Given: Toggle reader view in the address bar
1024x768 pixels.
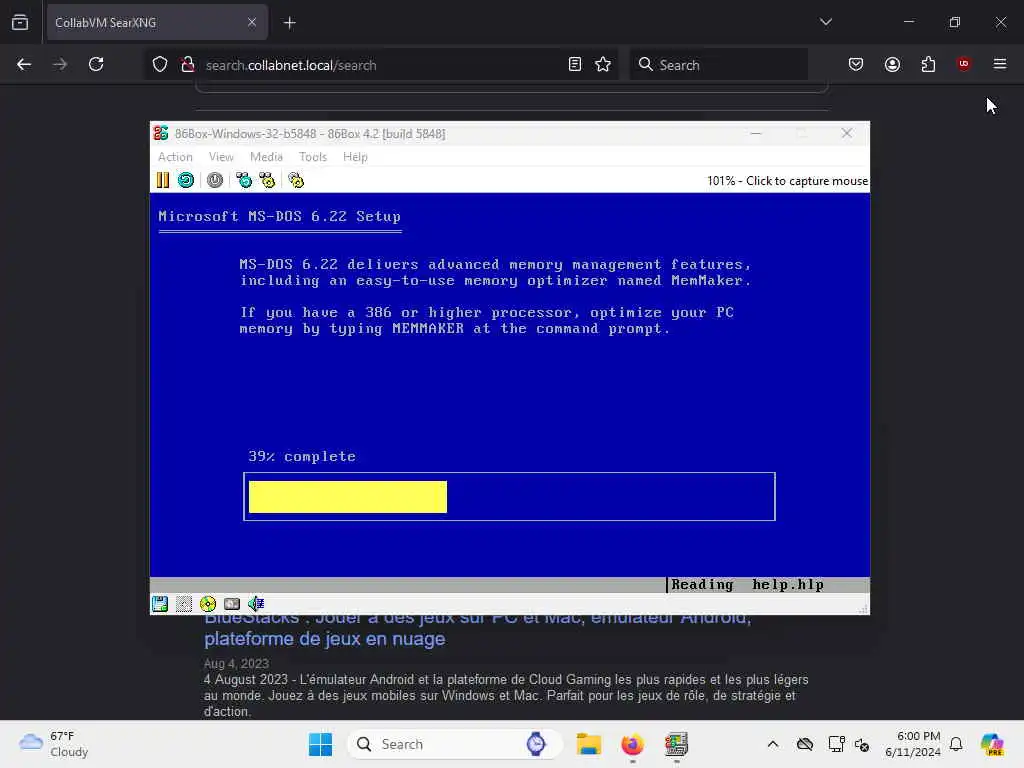Looking at the screenshot, I should tap(575, 64).
